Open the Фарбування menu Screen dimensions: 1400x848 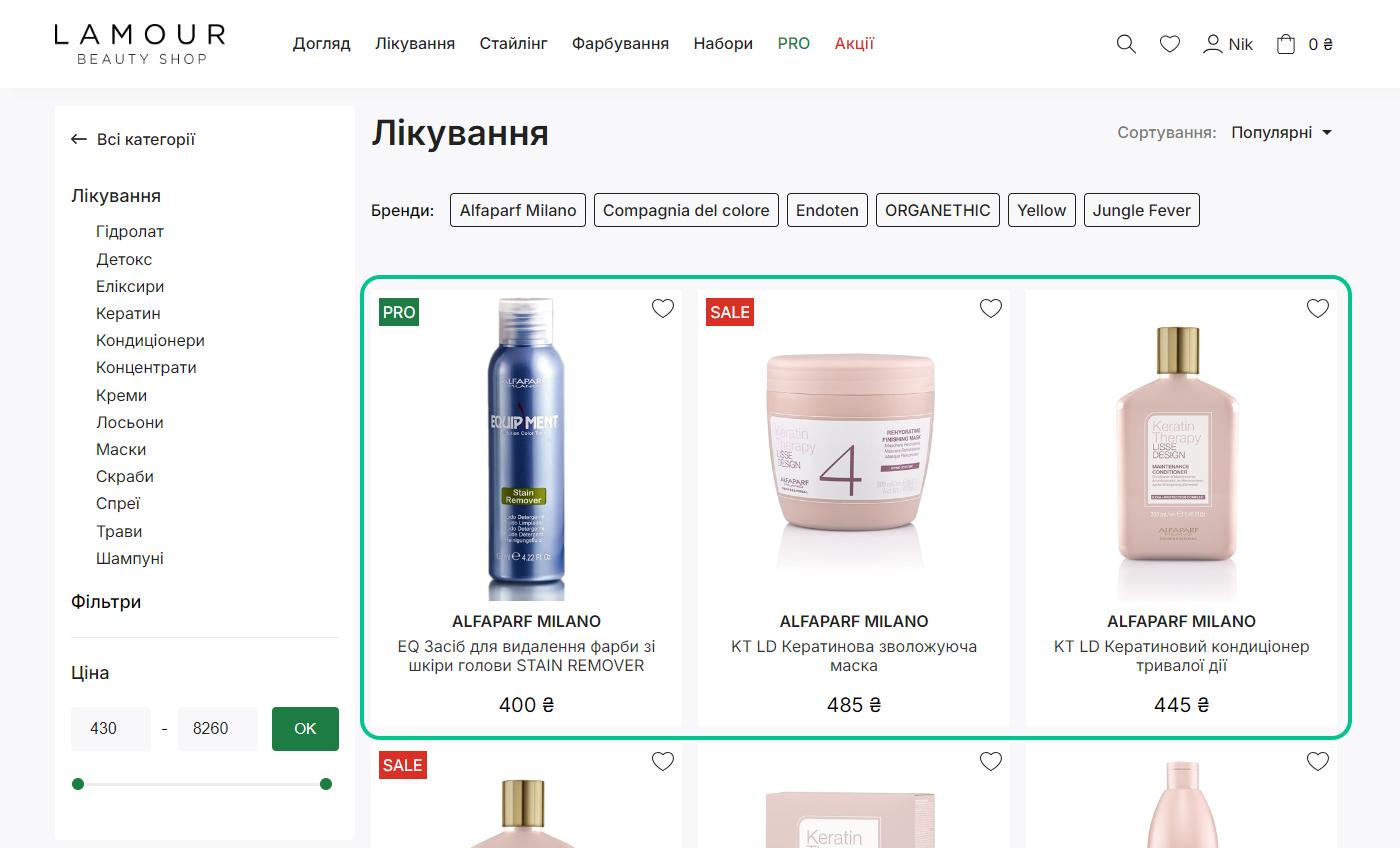(x=620, y=44)
